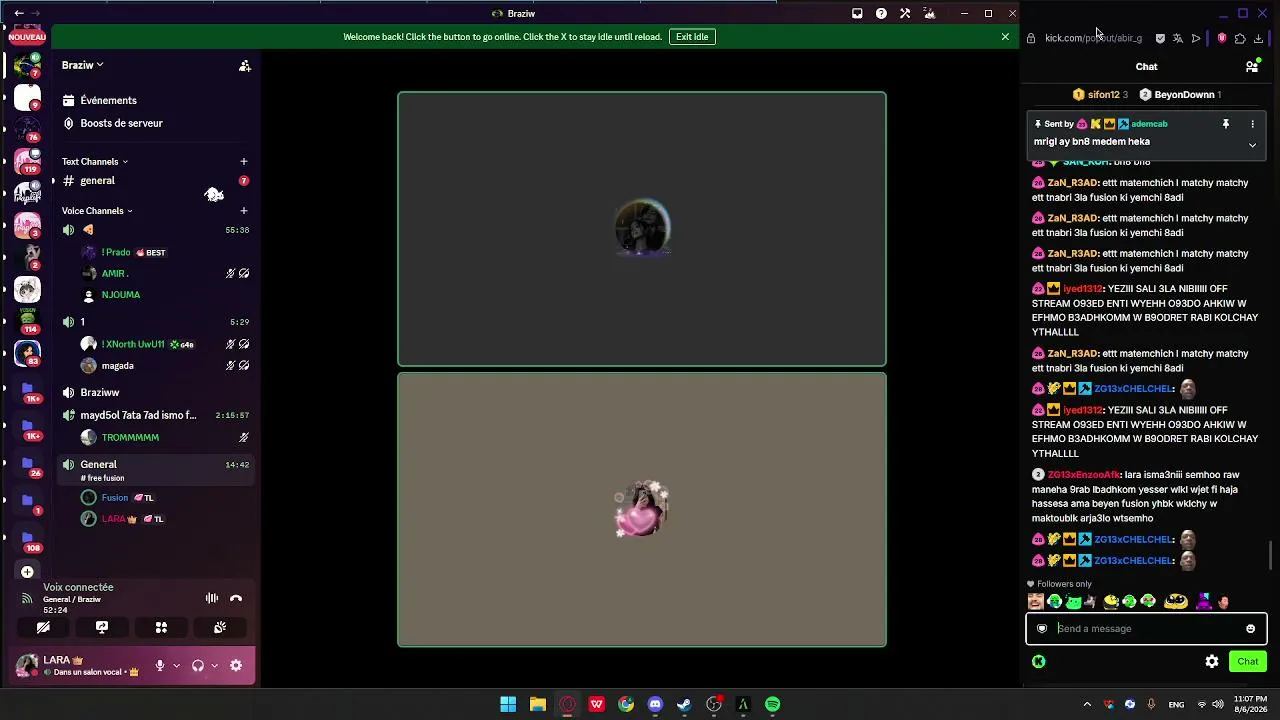Open noise suppression waveform icon in voice panel
Image resolution: width=1280 pixels, height=720 pixels.
point(212,598)
